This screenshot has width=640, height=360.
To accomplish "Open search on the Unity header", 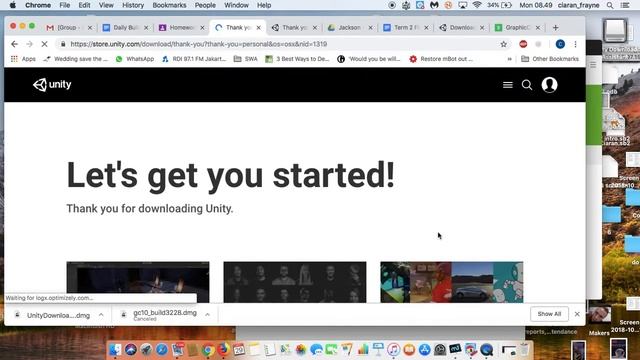I will point(527,85).
